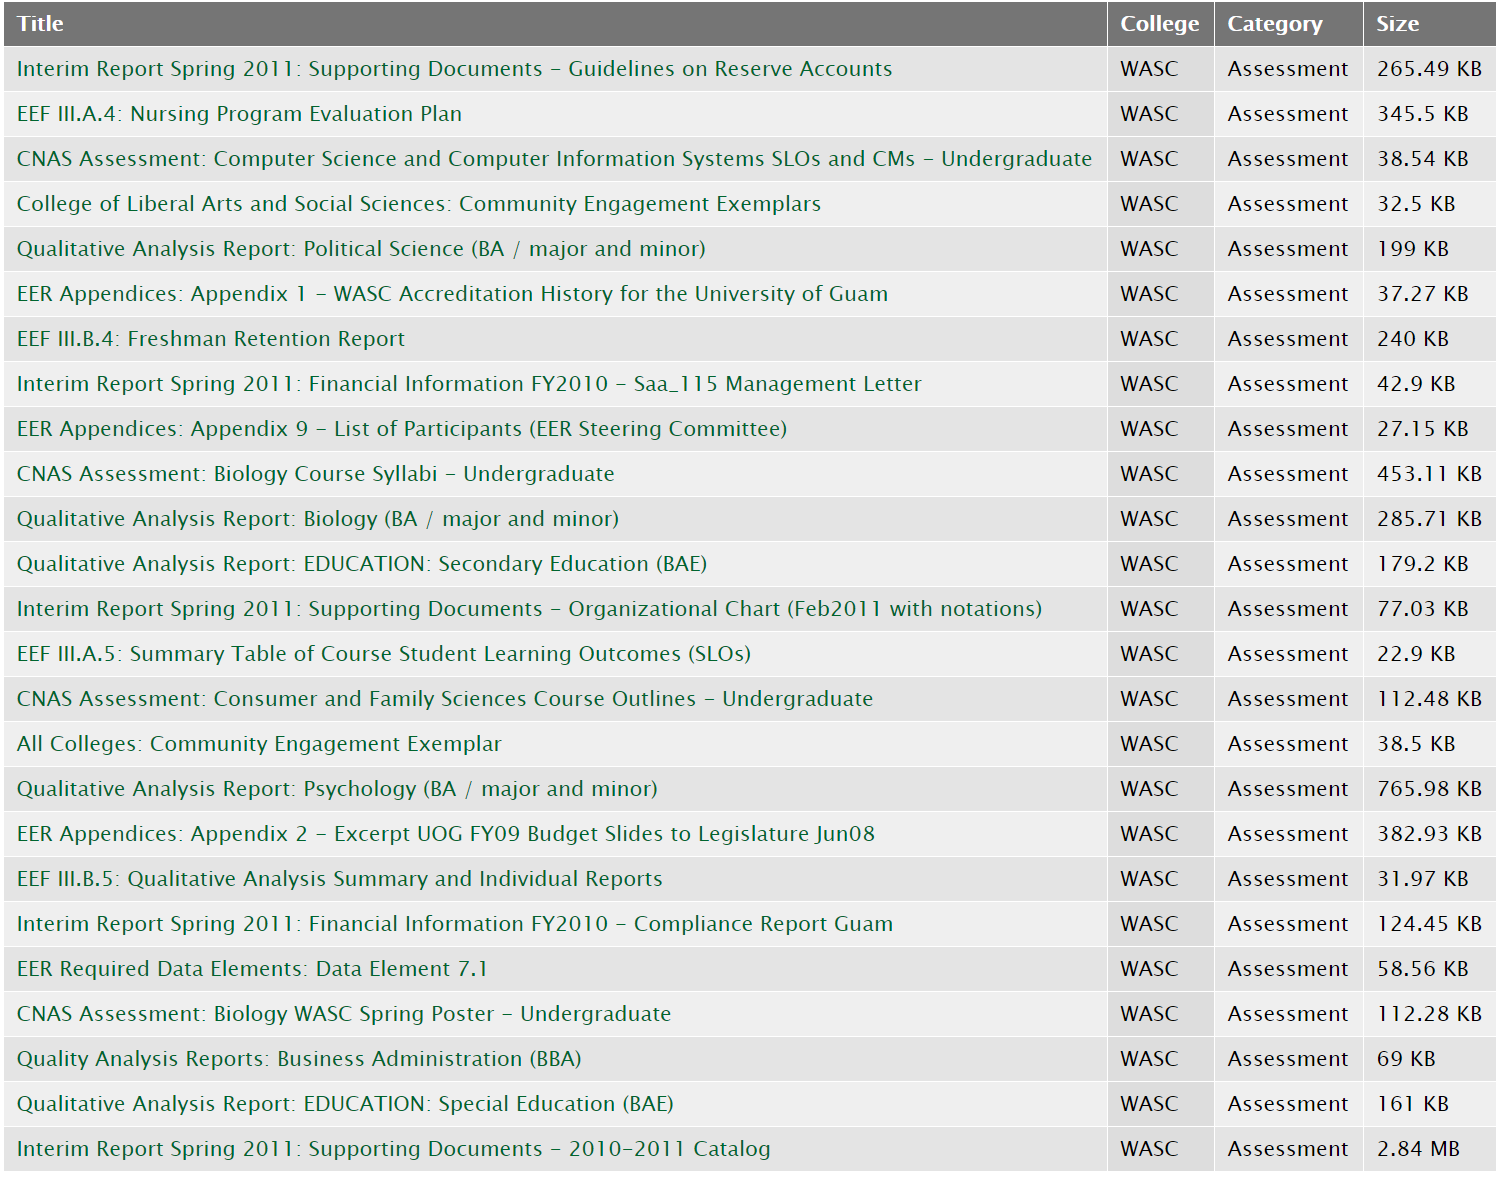The height and width of the screenshot is (1178, 1504).
Task: Select the 42.9 KB size cell
Action: (x=1430, y=384)
